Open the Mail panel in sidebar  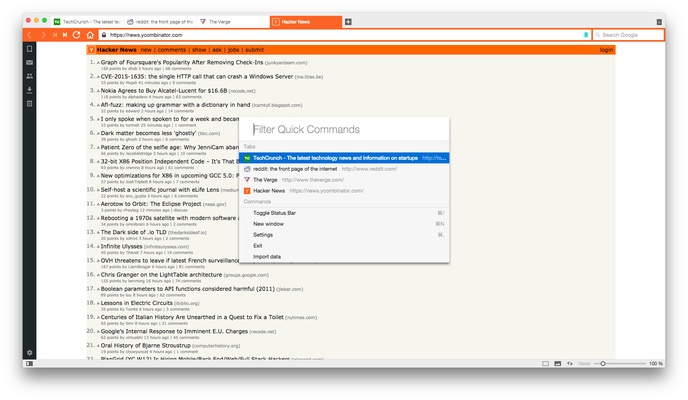[x=29, y=62]
